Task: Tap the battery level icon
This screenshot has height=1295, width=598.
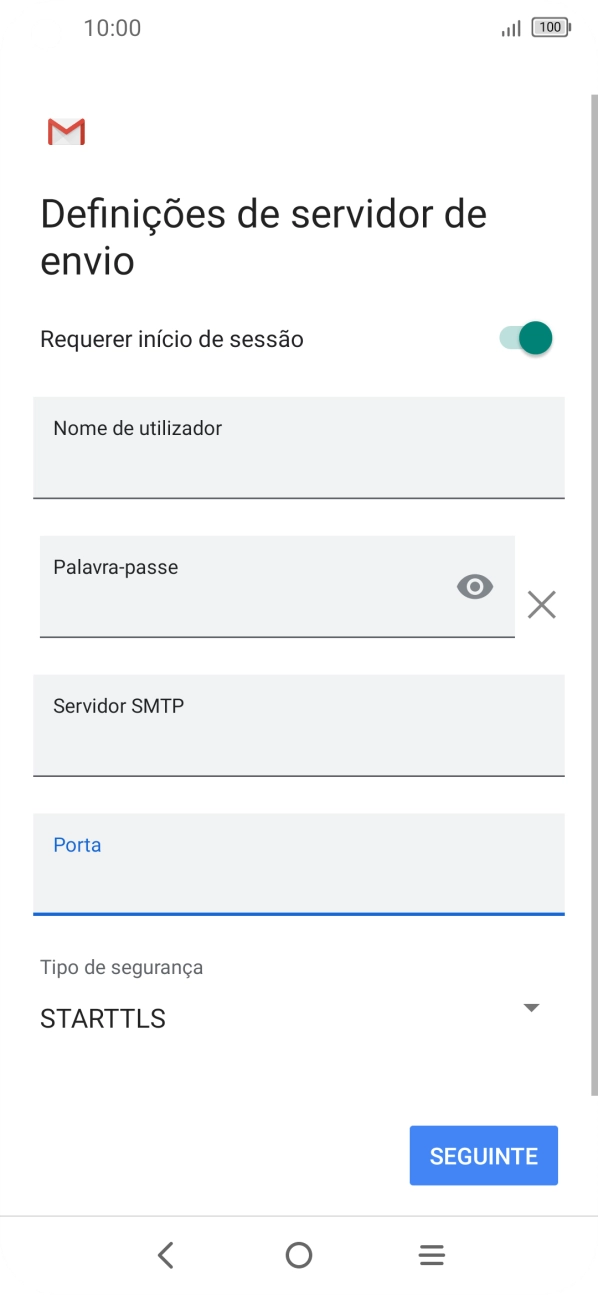Action: click(x=551, y=28)
